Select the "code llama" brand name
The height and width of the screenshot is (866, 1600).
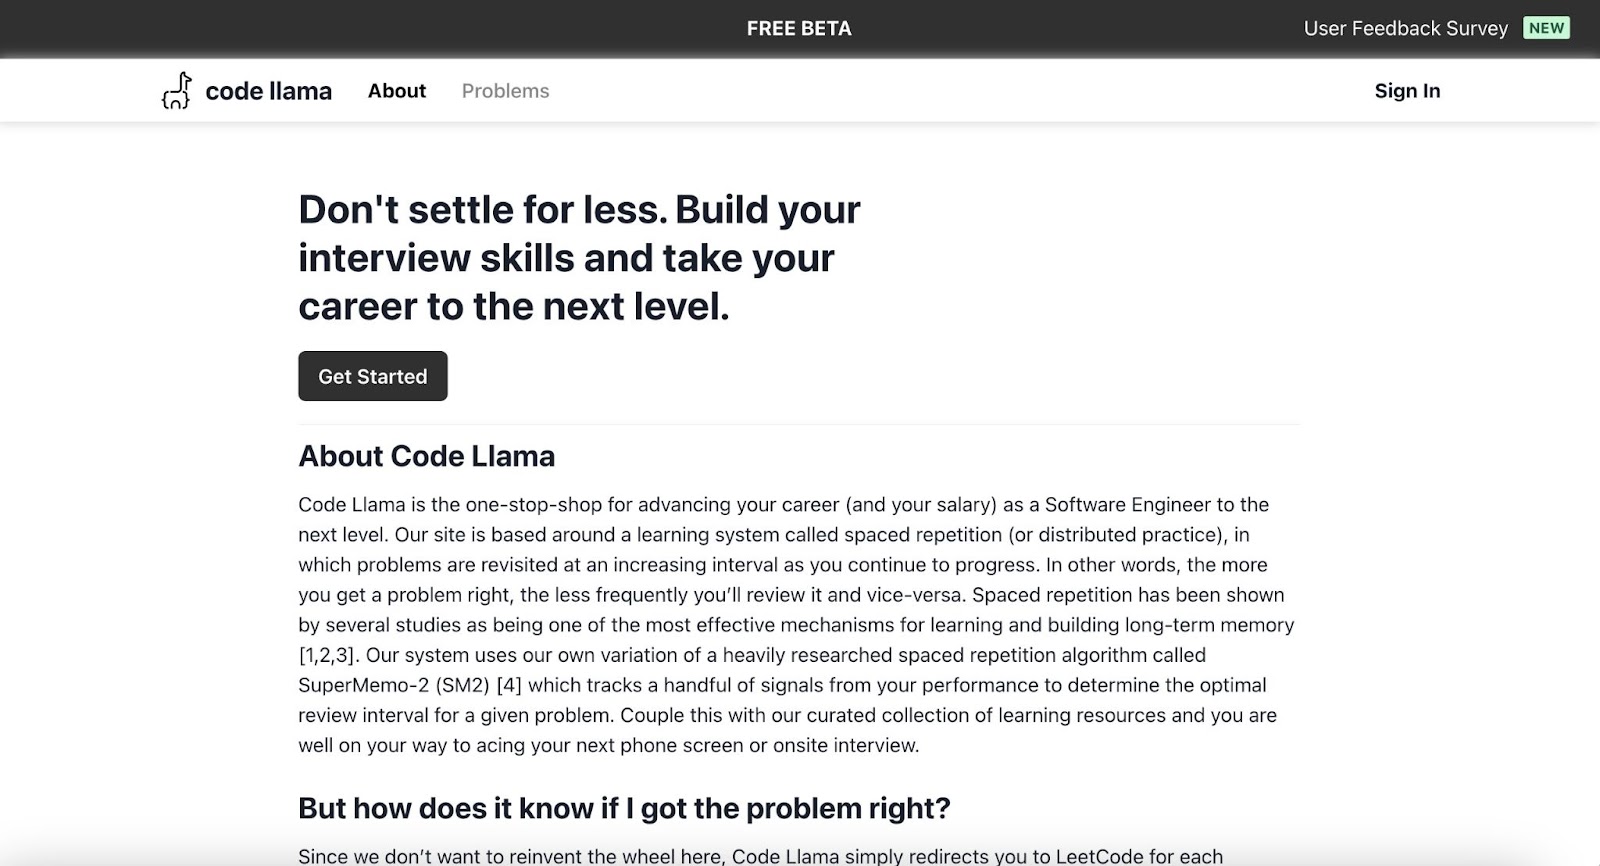268,90
